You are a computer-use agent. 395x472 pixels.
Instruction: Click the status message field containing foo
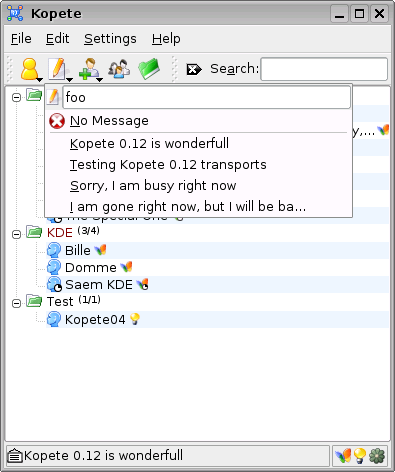[207, 97]
